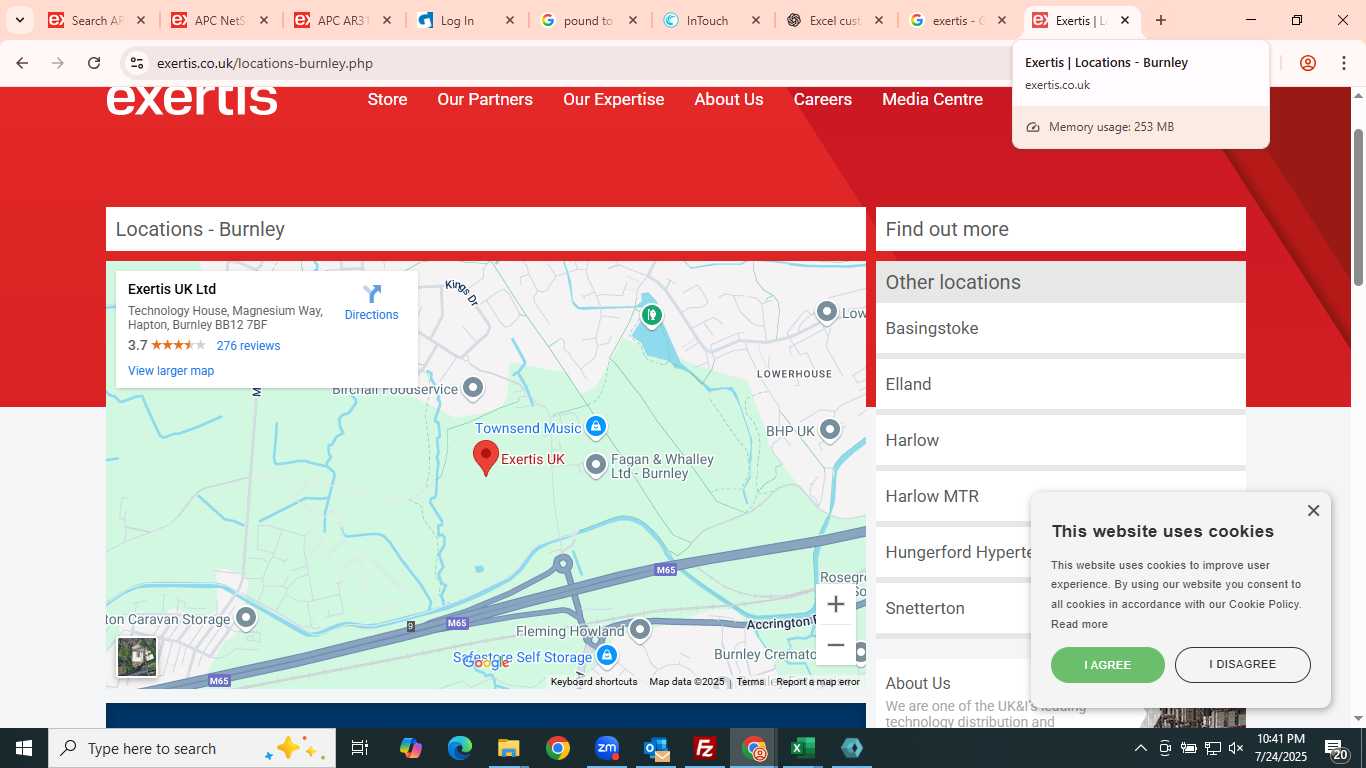Open Our Partners menu
The width and height of the screenshot is (1366, 768).
485,99
